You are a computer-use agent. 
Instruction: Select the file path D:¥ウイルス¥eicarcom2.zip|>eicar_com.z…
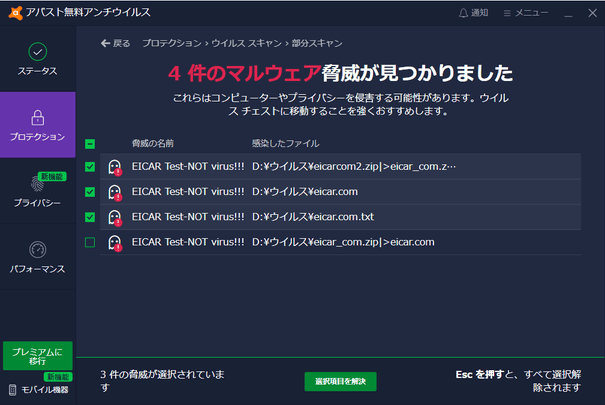click(x=354, y=167)
